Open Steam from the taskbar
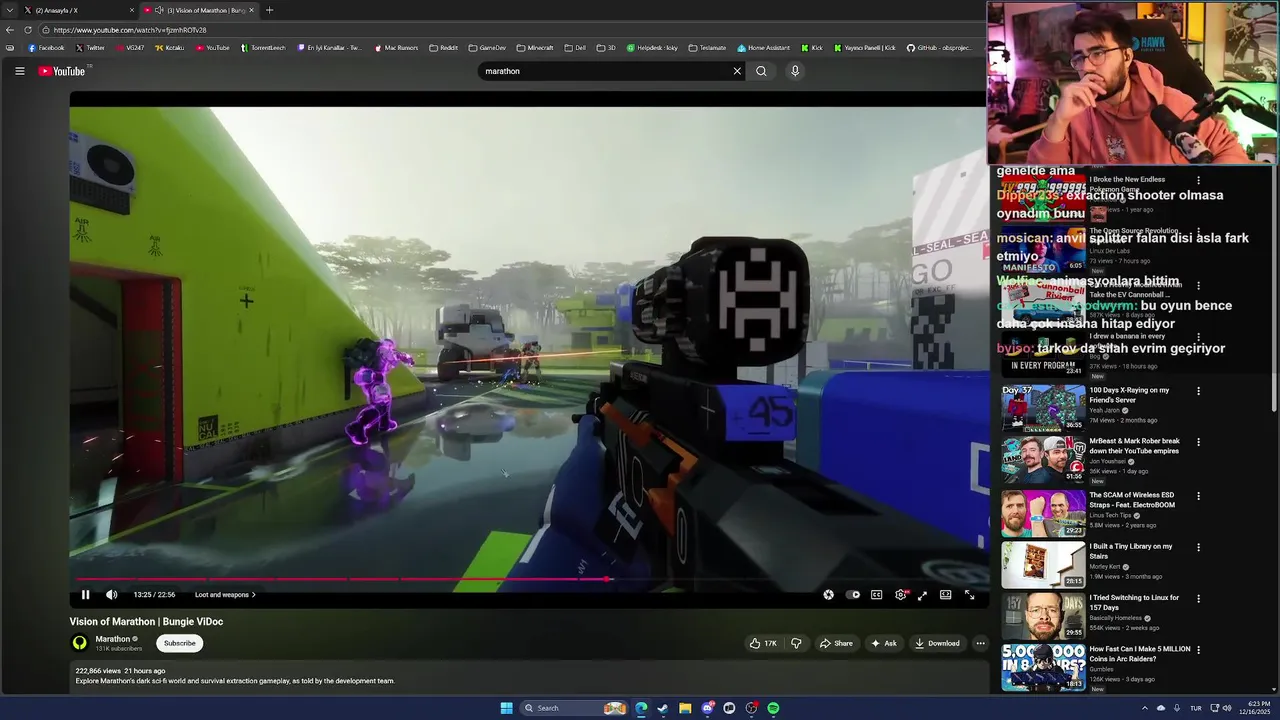This screenshot has height=720, width=1280. pyautogui.click(x=663, y=708)
